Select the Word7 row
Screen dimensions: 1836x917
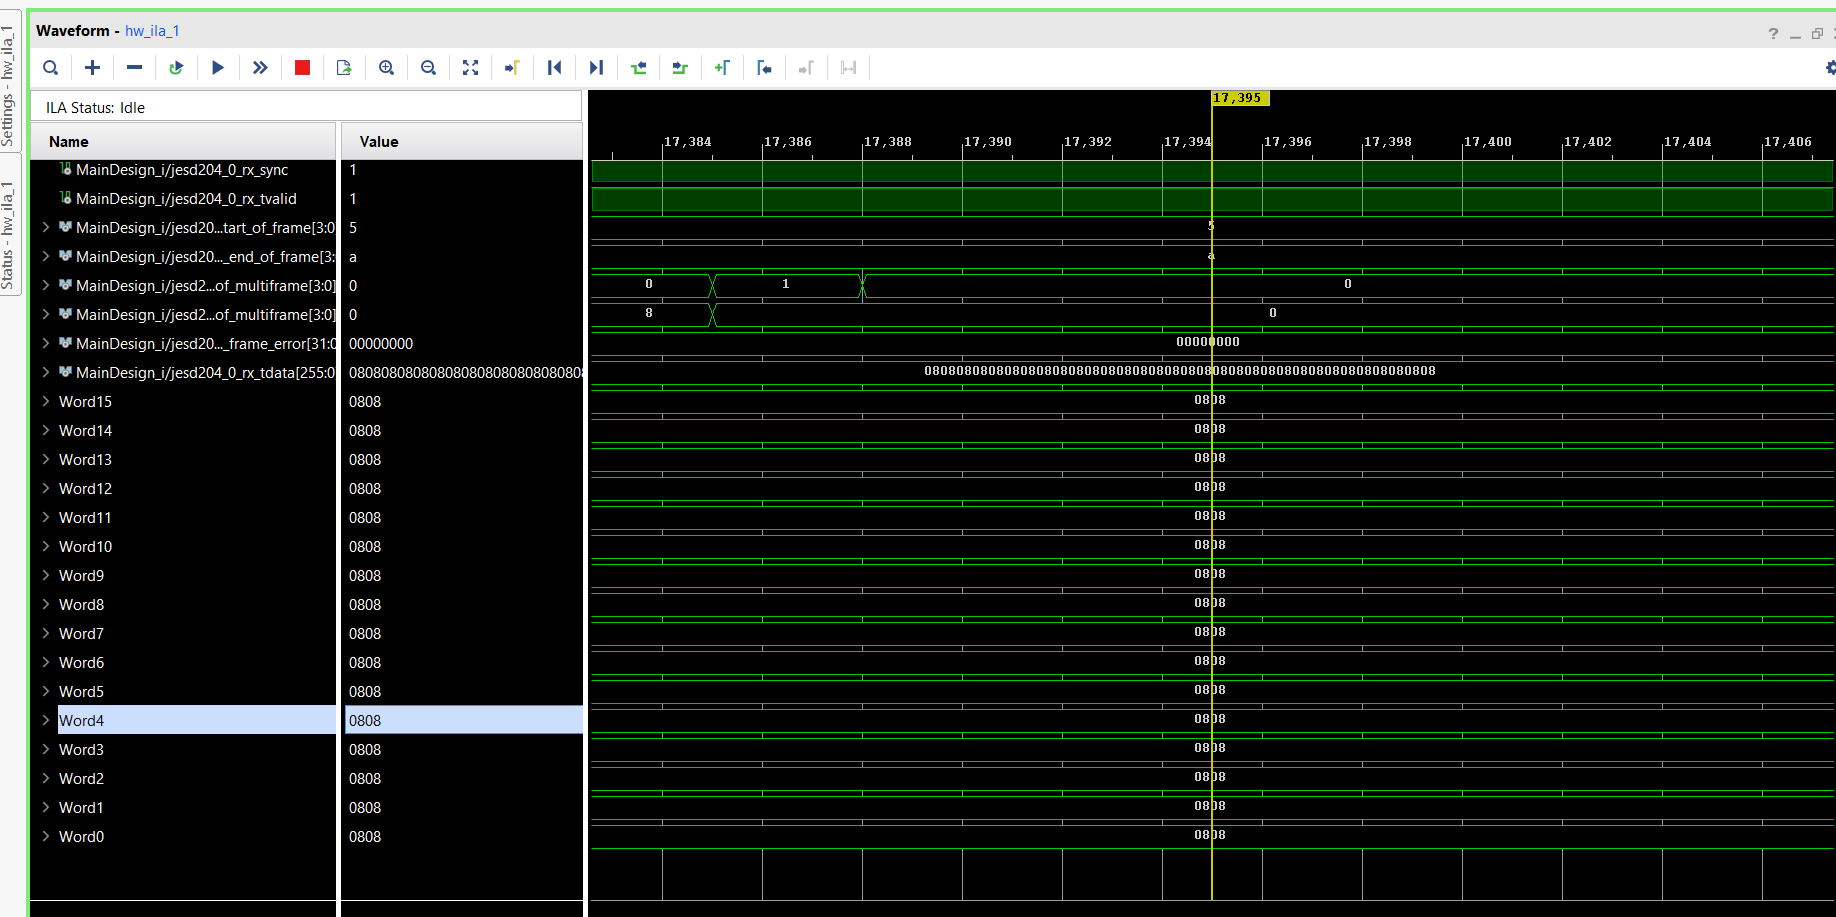pyautogui.click(x=81, y=634)
